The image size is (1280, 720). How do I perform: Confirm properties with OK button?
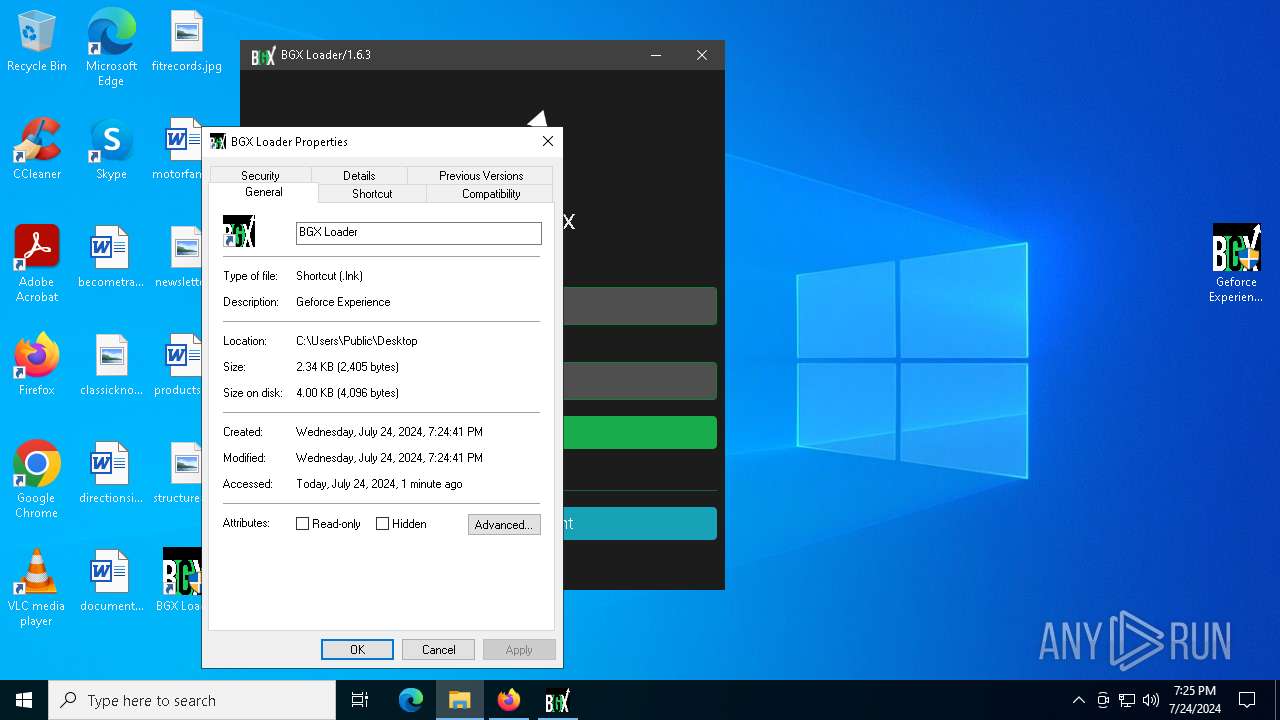(357, 649)
